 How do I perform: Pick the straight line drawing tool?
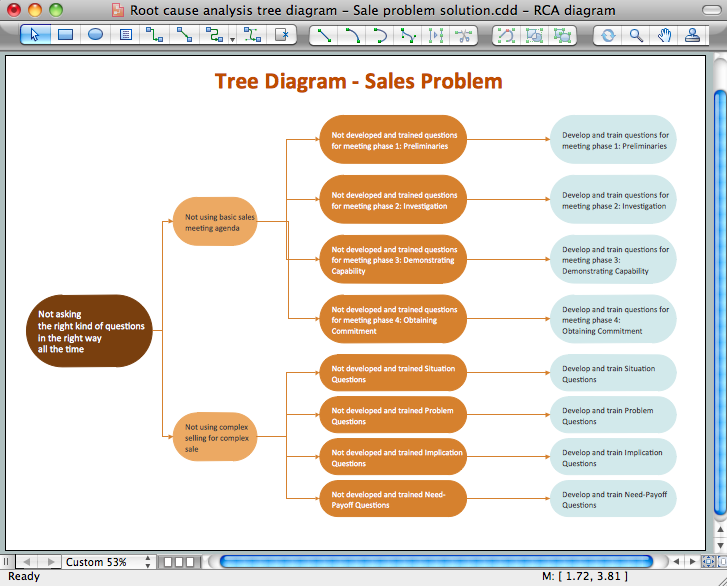click(x=324, y=35)
